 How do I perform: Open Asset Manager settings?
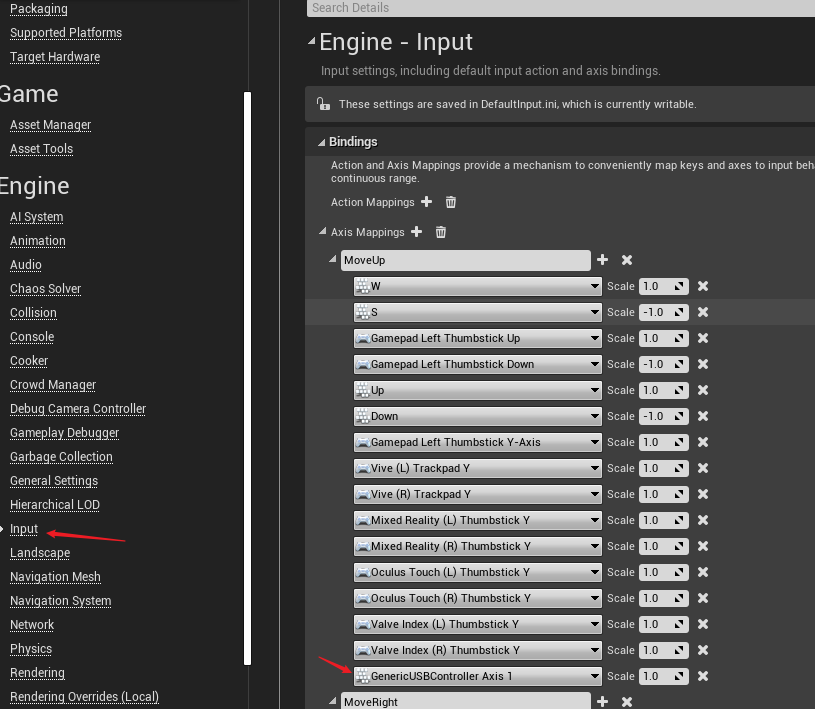(50, 125)
